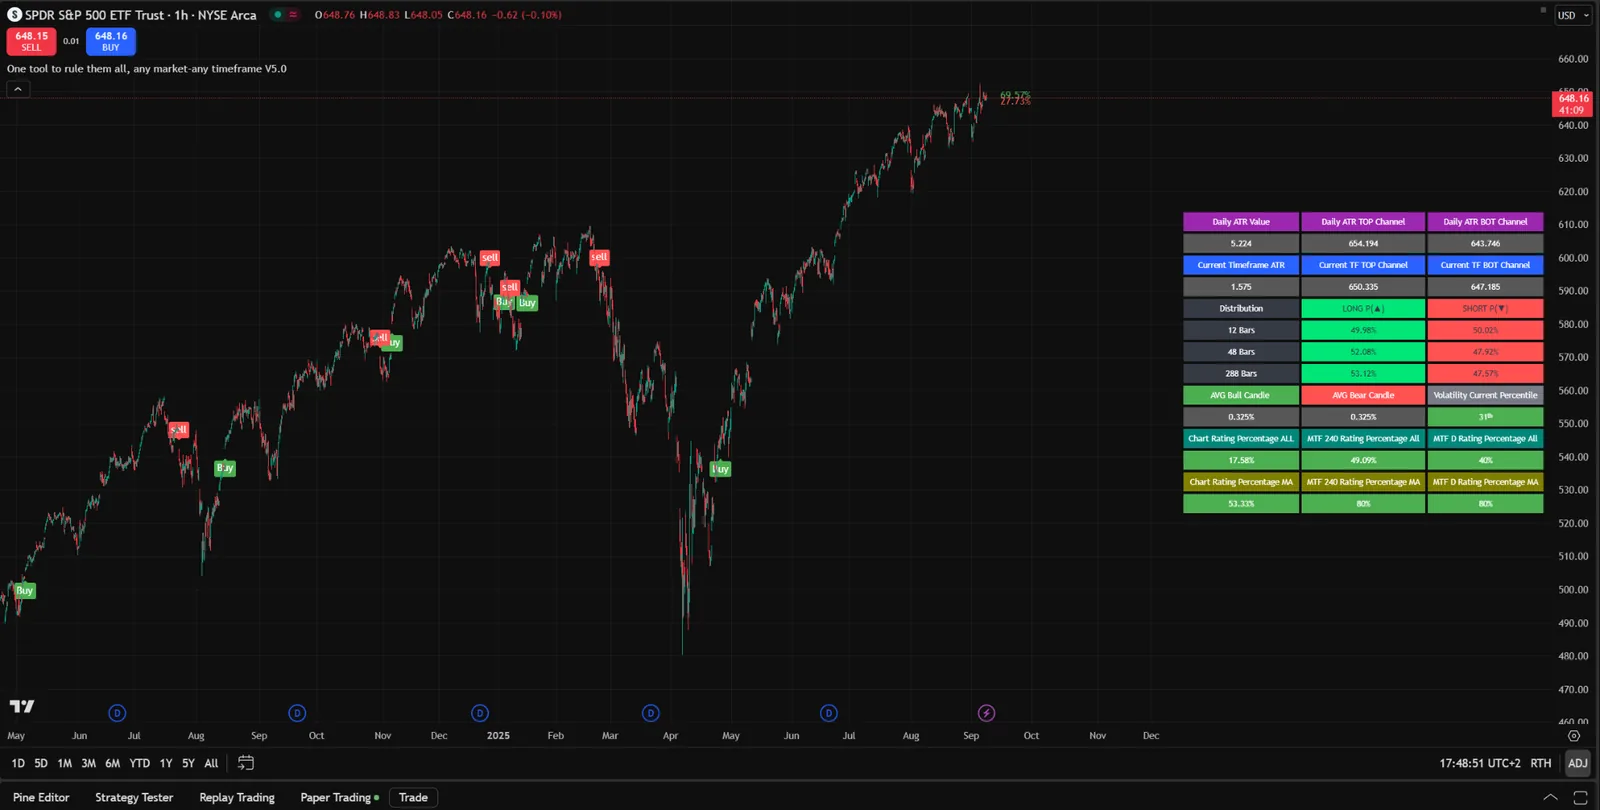The image size is (1600, 810).
Task: Collapse the indicator legend chevron
Action: pyautogui.click(x=17, y=89)
